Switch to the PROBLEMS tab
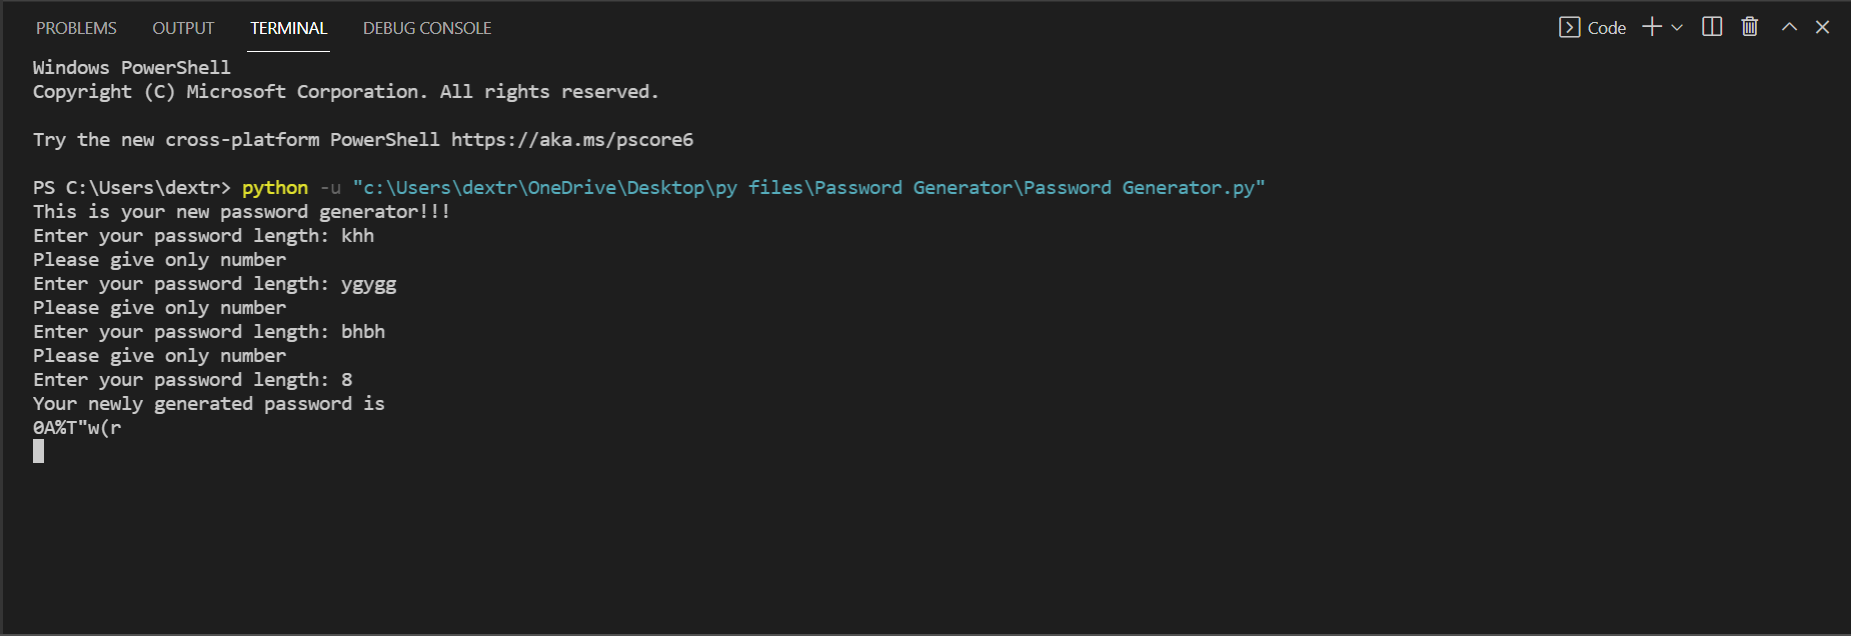The height and width of the screenshot is (636, 1851). [x=75, y=28]
